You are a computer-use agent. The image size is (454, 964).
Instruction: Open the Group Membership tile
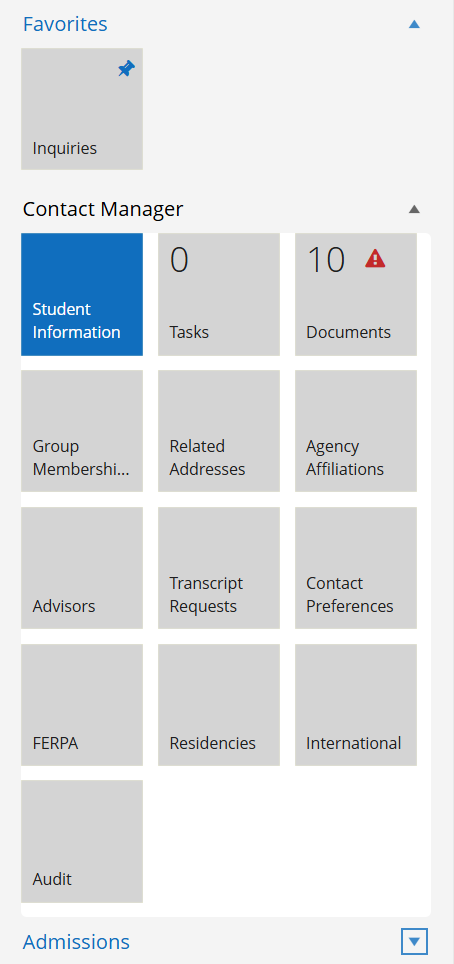pyautogui.click(x=82, y=431)
